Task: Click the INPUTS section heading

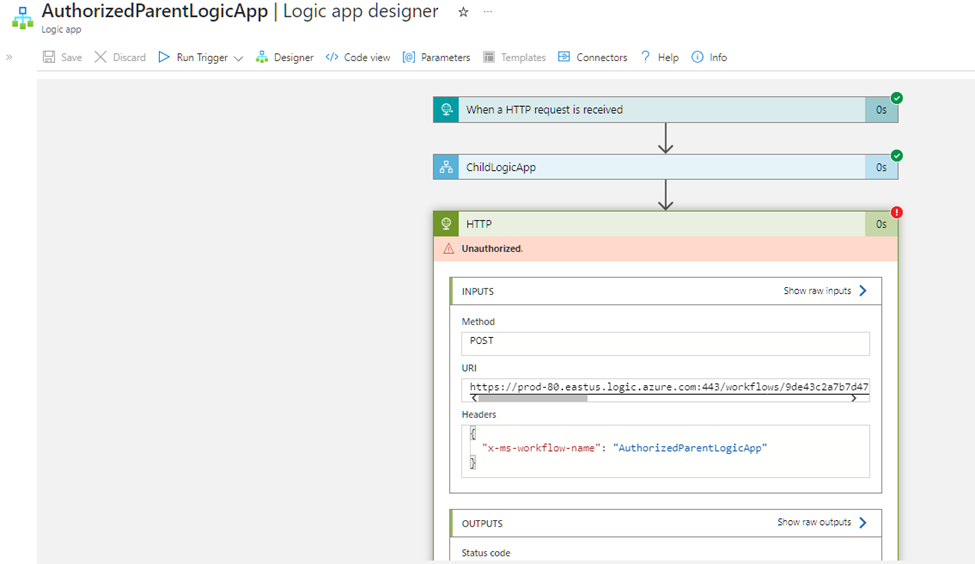Action: click(x=478, y=291)
